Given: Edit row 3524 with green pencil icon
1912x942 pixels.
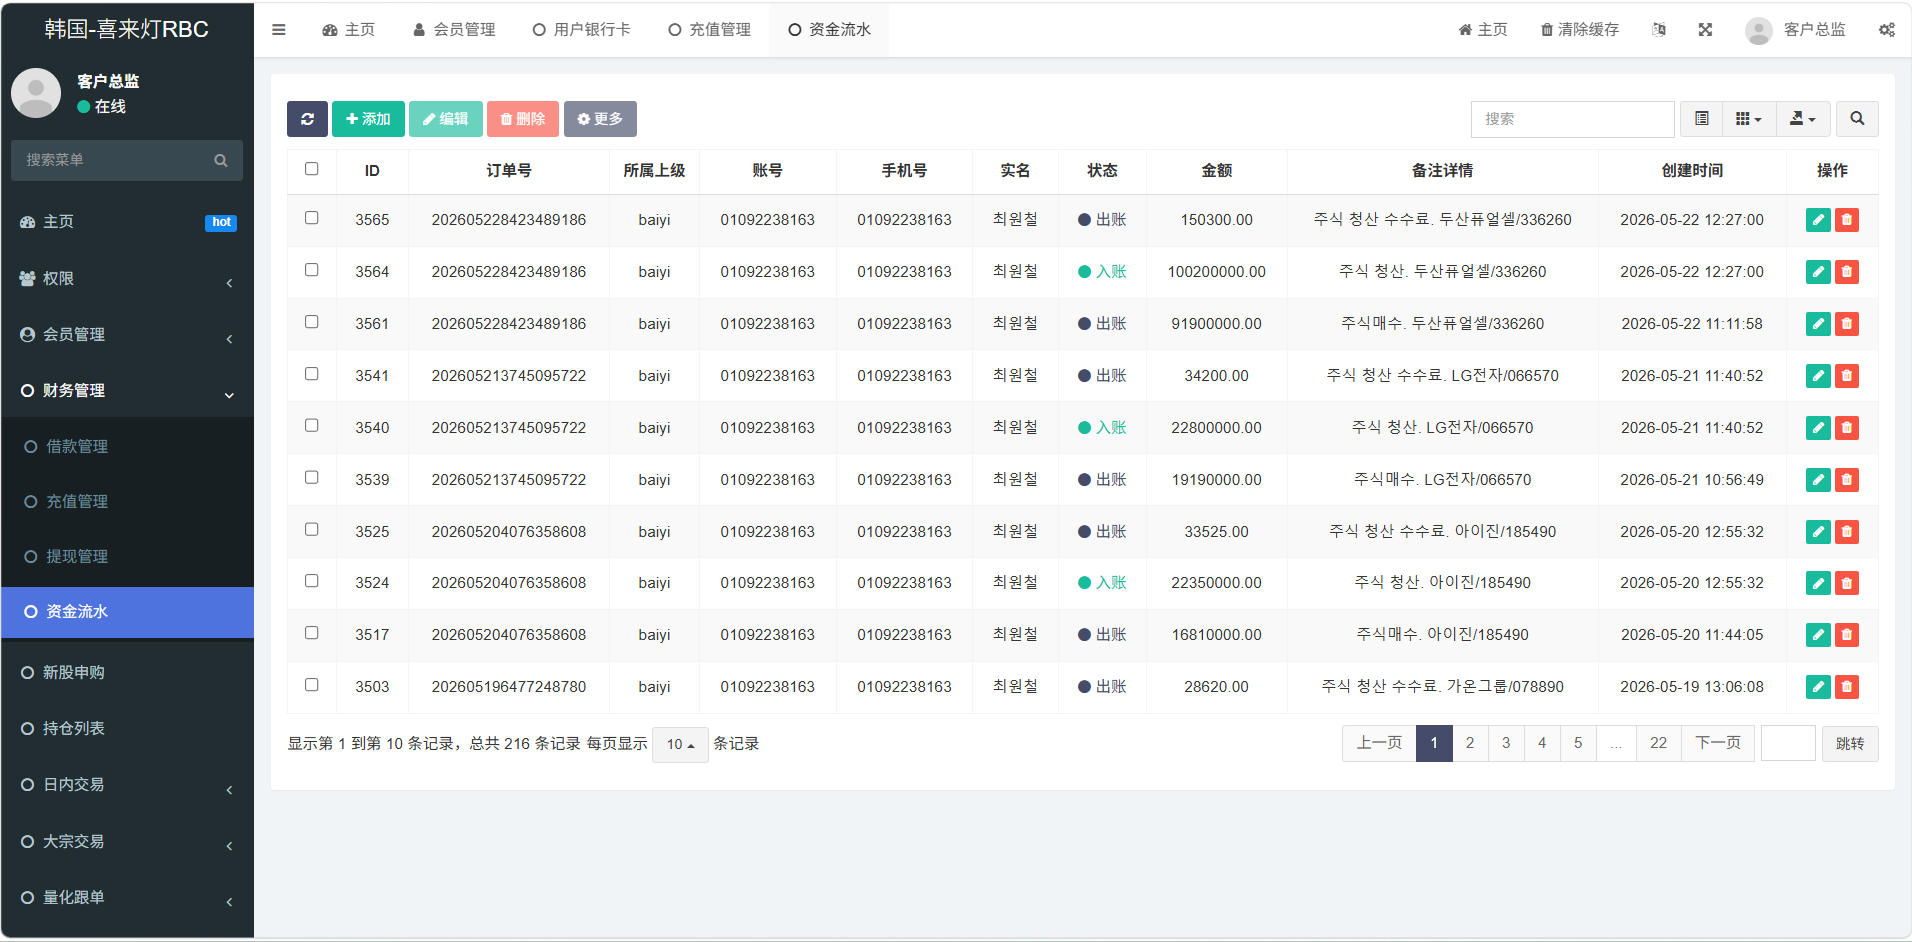Looking at the screenshot, I should pos(1818,583).
